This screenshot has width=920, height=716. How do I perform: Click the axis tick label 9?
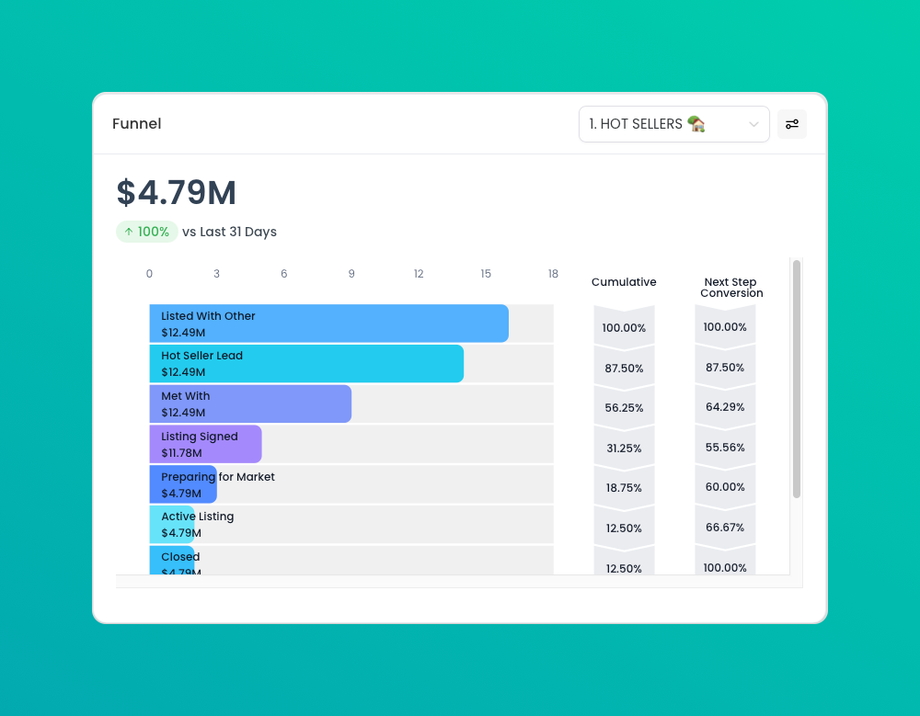(351, 273)
